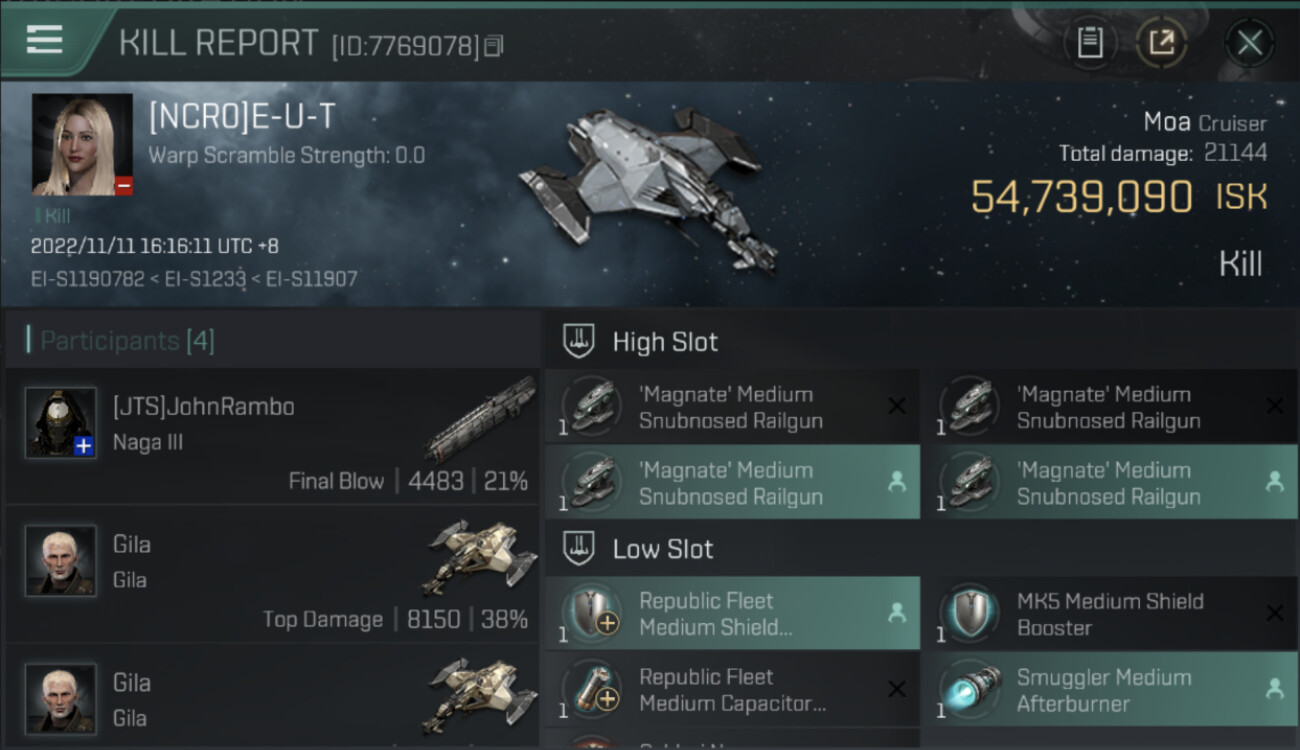Click the [NCRO]E-U-T pilot name
The image size is (1300, 750).
pos(242,117)
